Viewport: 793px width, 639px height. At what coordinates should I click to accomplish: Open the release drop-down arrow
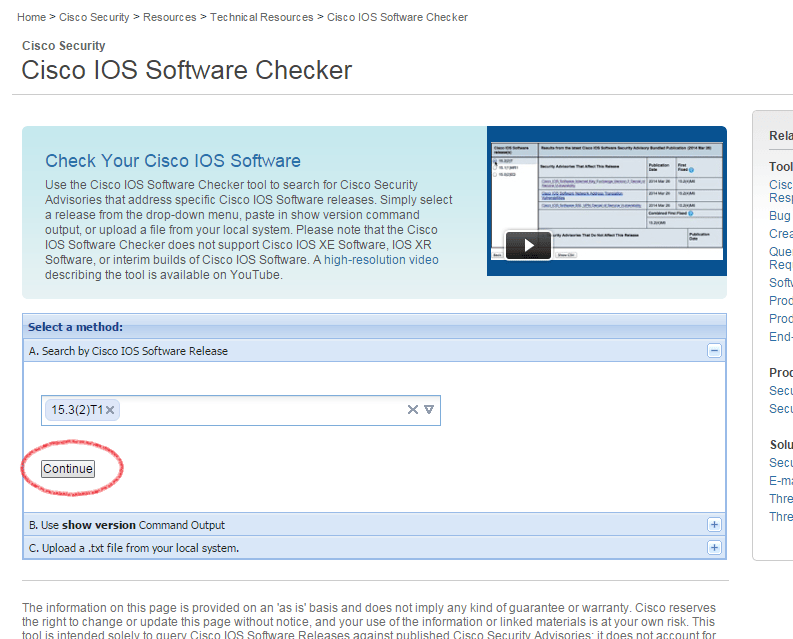point(429,410)
